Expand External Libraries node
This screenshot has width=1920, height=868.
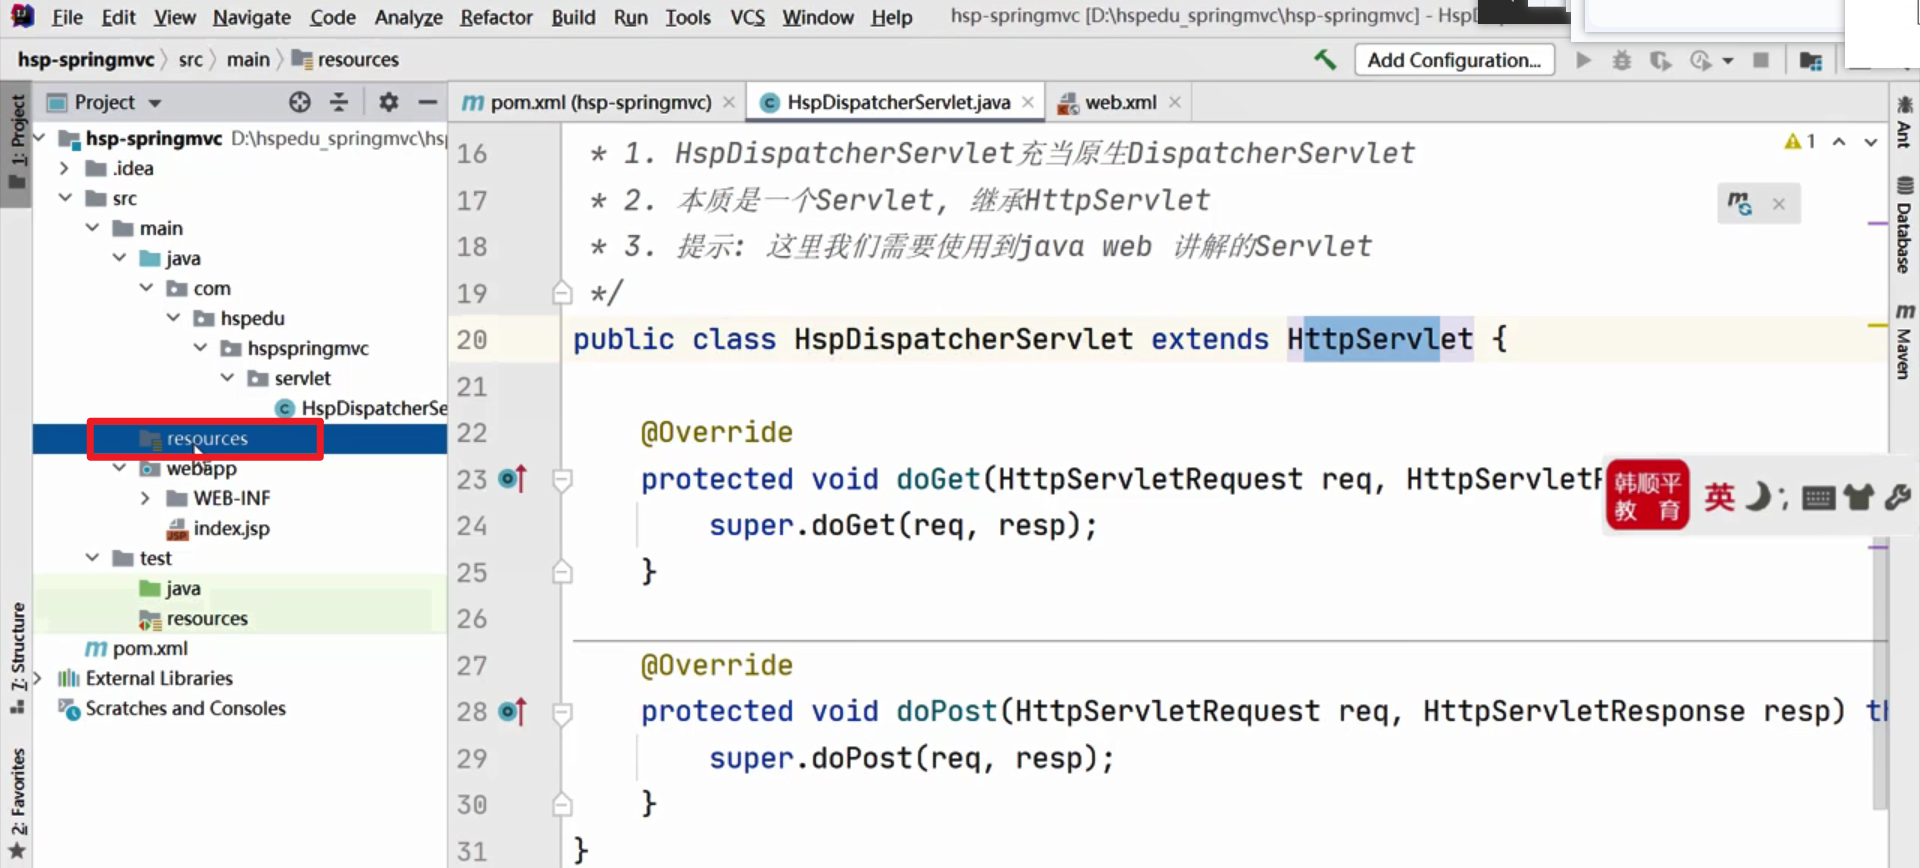coord(37,678)
